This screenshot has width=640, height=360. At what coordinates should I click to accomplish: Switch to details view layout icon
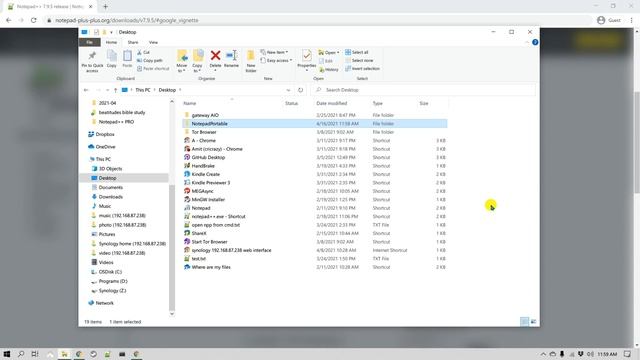(x=524, y=322)
